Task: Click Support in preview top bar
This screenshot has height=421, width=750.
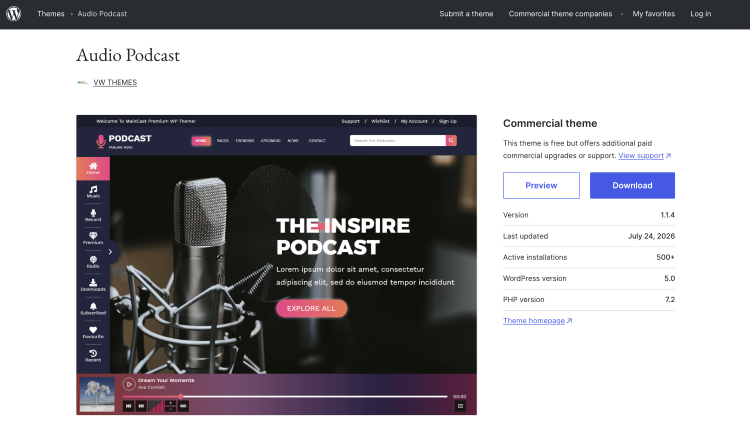Action: pos(351,122)
